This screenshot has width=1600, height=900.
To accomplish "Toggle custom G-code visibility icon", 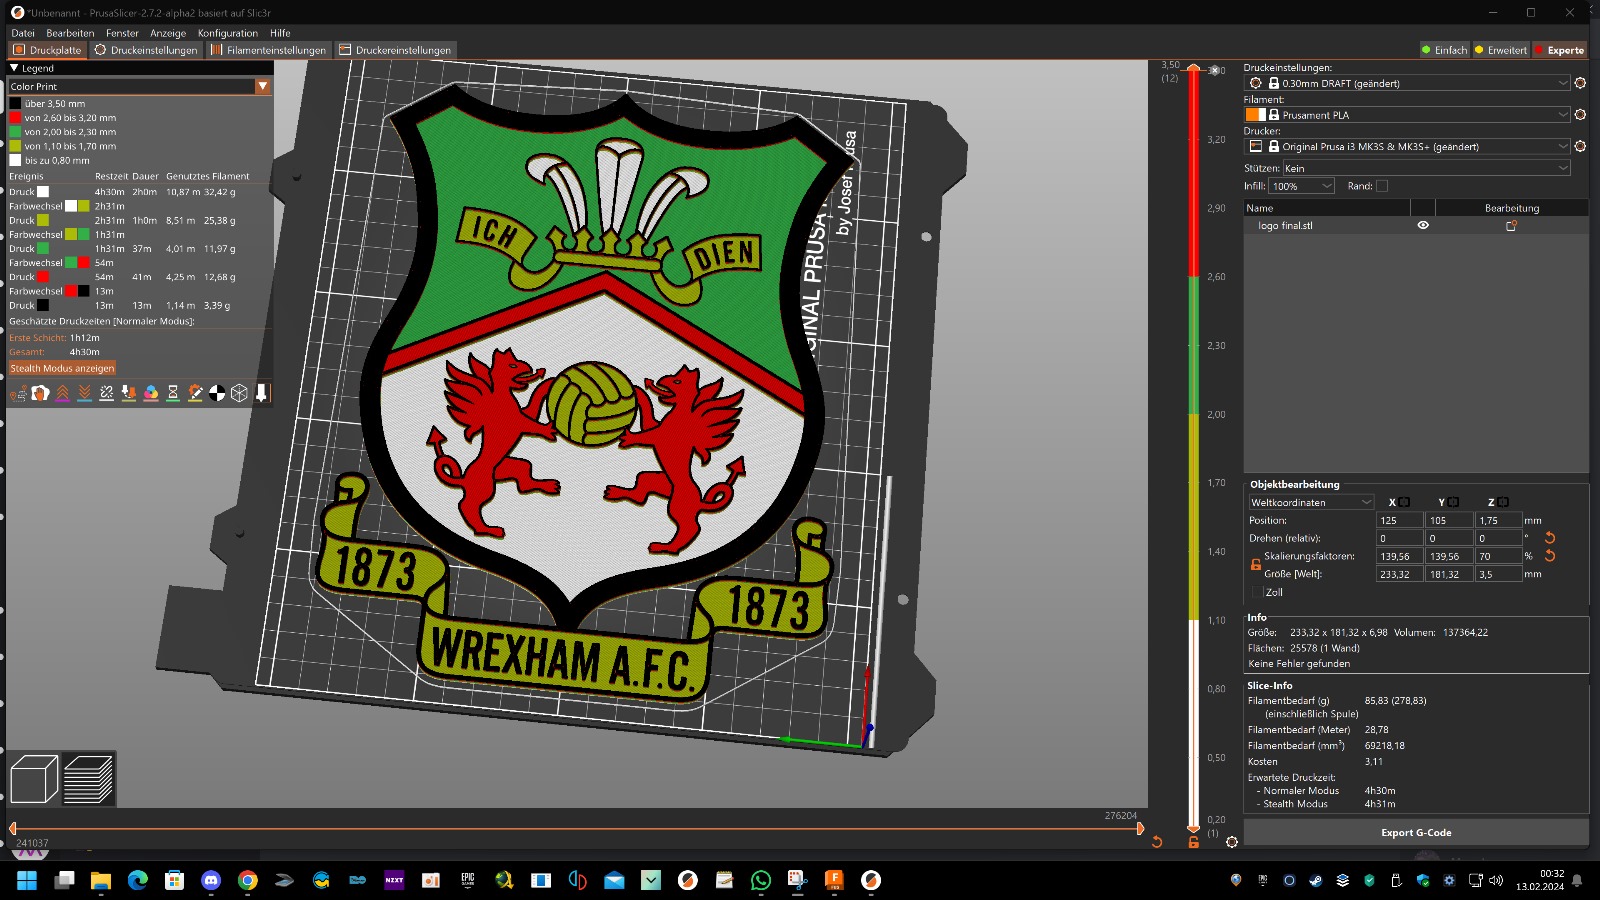I will click(195, 393).
